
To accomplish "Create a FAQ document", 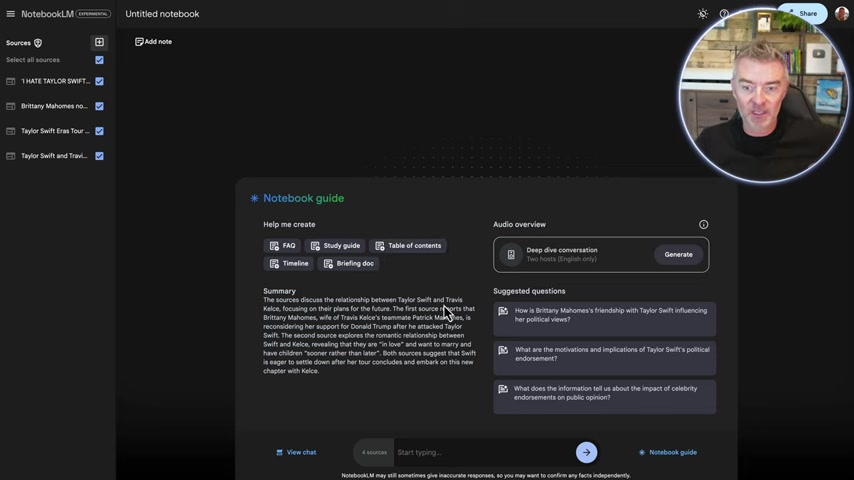I will coord(282,246).
